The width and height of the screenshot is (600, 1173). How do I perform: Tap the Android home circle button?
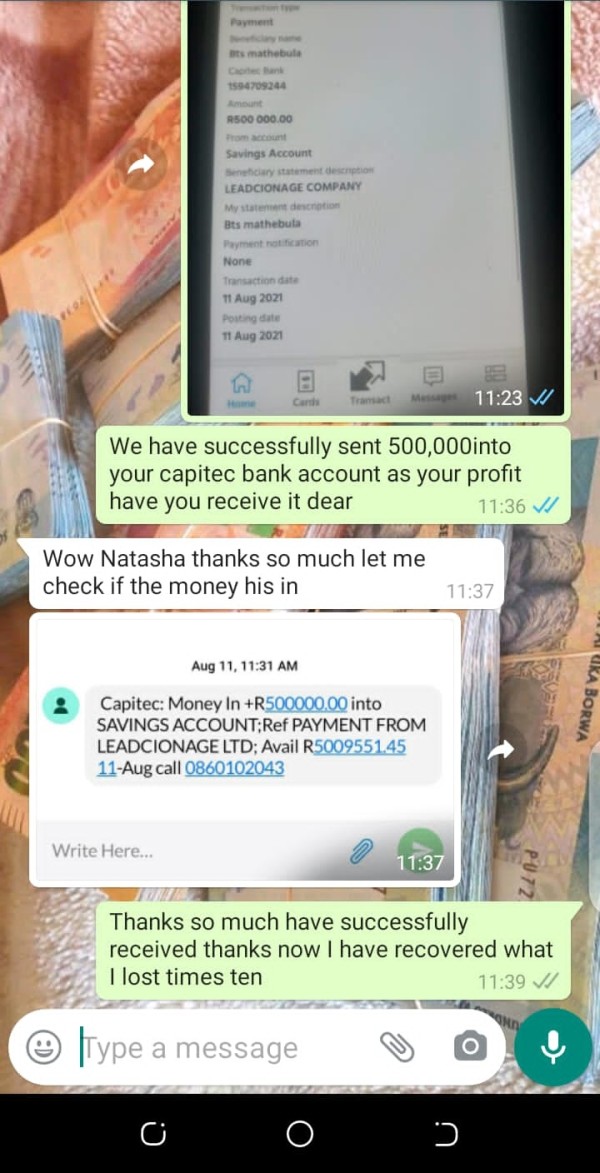pos(300,1135)
